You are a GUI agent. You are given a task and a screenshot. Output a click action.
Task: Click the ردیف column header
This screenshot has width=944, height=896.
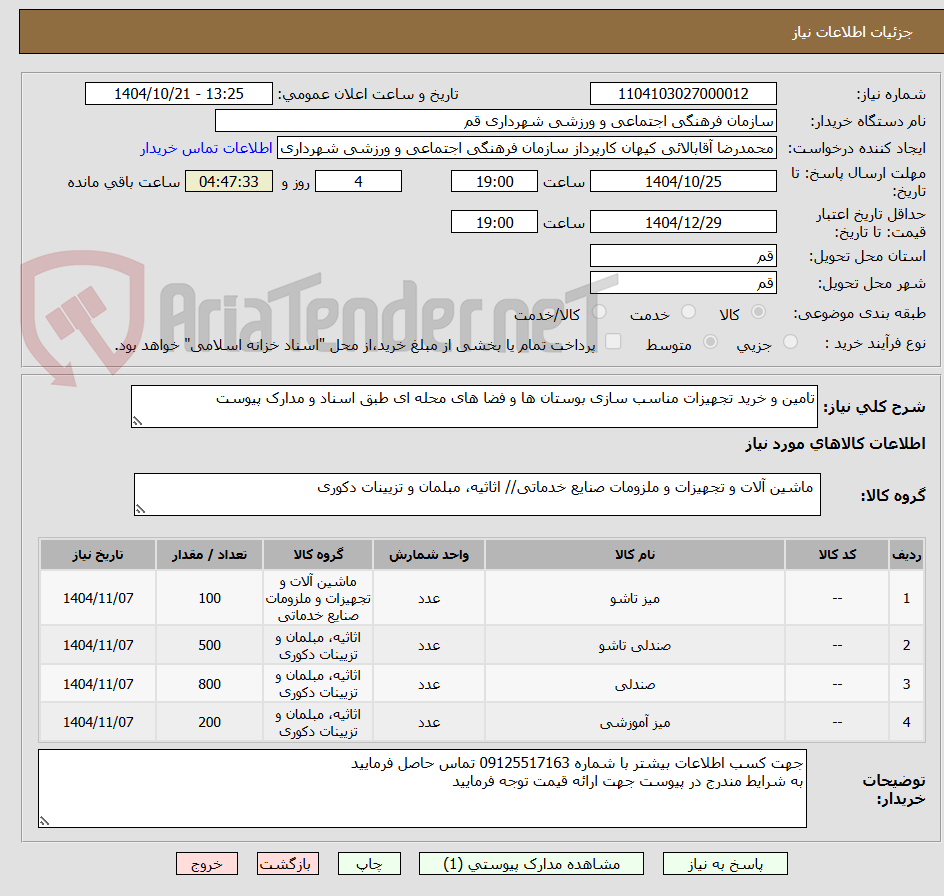[x=907, y=555]
